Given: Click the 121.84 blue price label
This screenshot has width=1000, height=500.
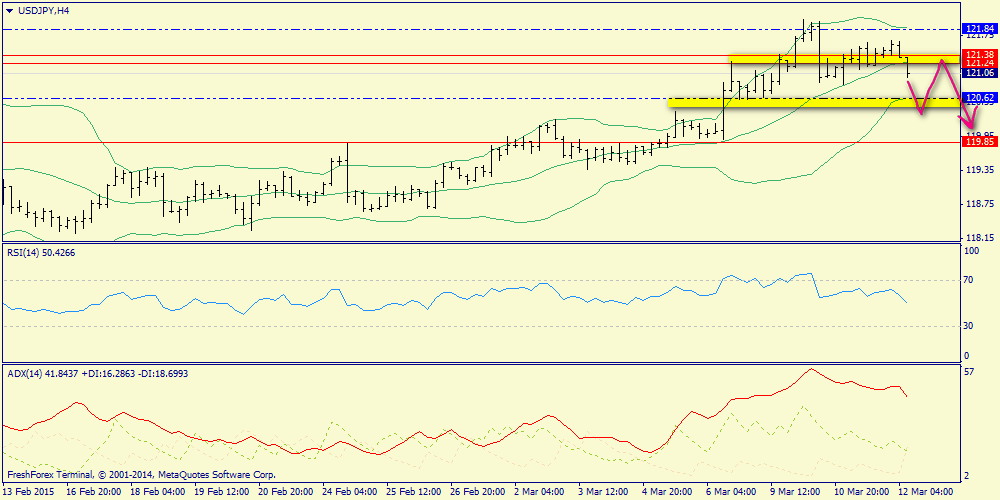Looking at the screenshot, I should click(x=980, y=29).
